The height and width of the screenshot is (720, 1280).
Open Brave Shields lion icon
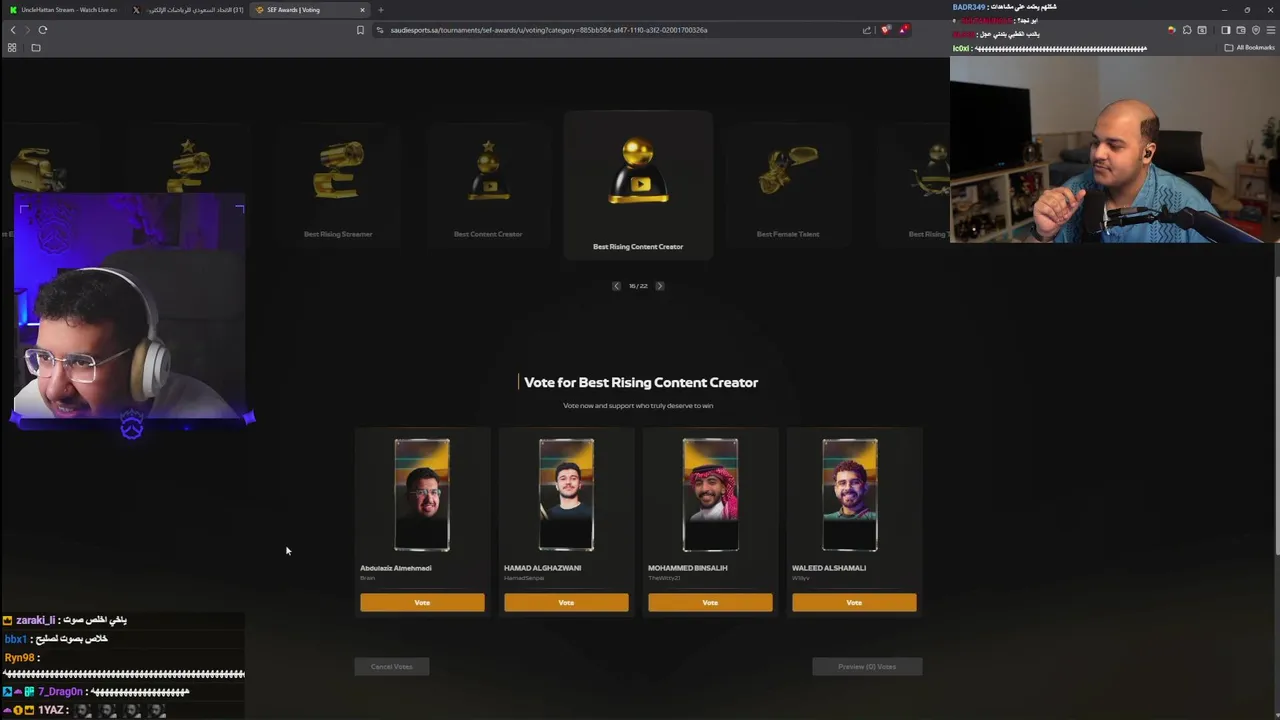(886, 30)
